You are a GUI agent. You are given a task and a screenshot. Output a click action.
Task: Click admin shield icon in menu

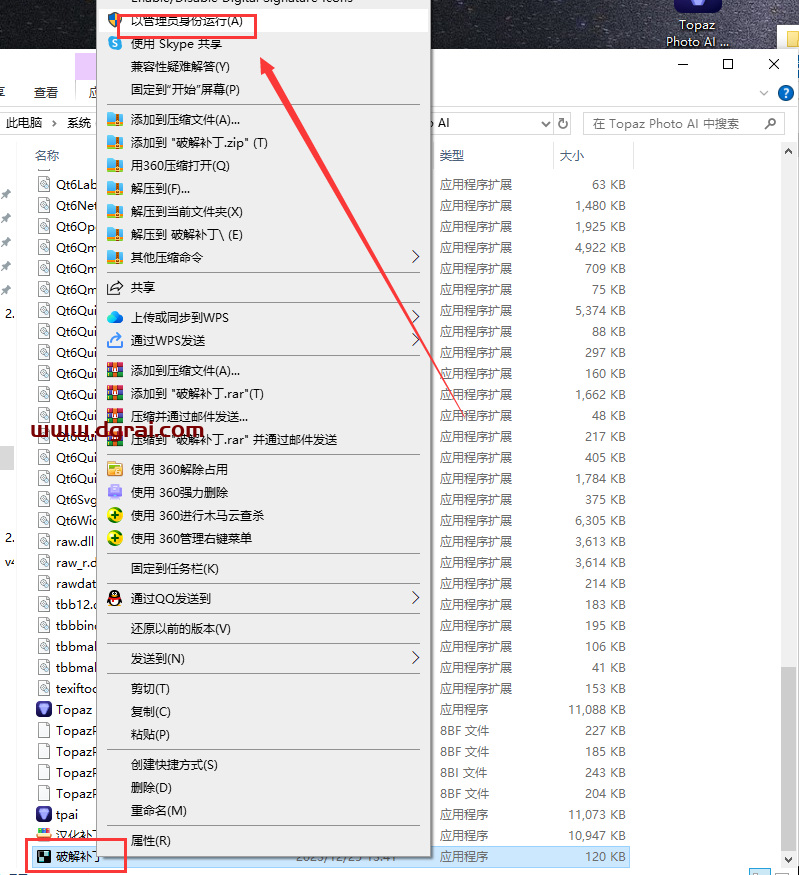click(x=114, y=20)
